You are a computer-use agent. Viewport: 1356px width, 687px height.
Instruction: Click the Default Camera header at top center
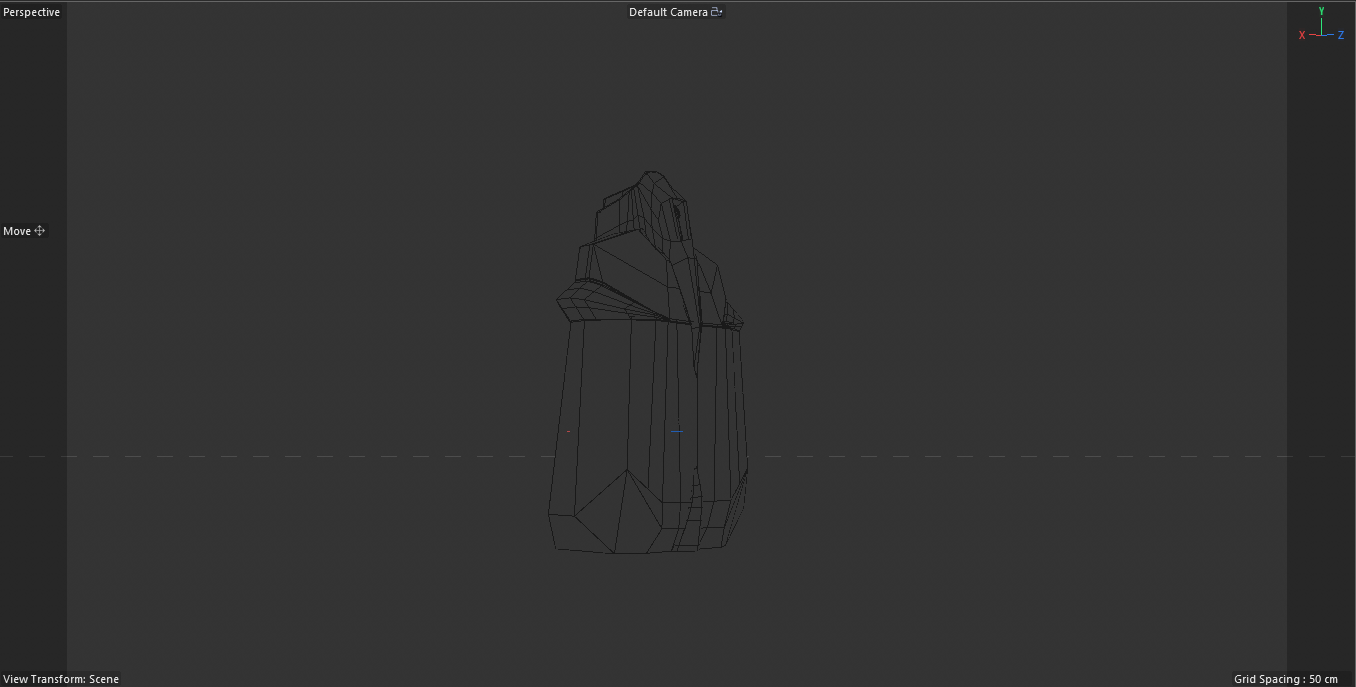pyautogui.click(x=670, y=11)
